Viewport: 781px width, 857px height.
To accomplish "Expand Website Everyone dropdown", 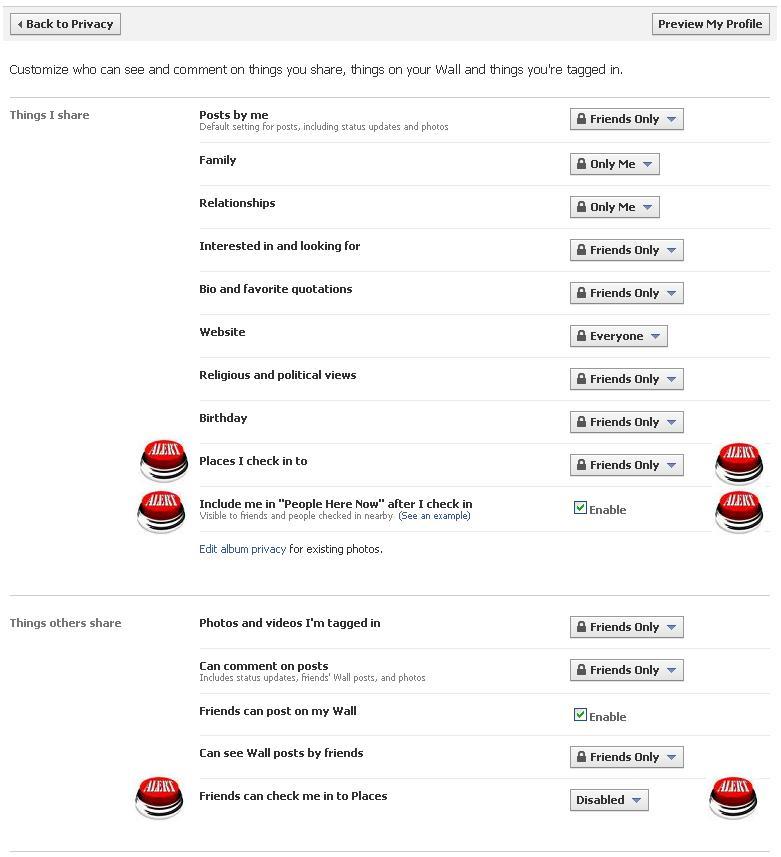I will pyautogui.click(x=618, y=336).
